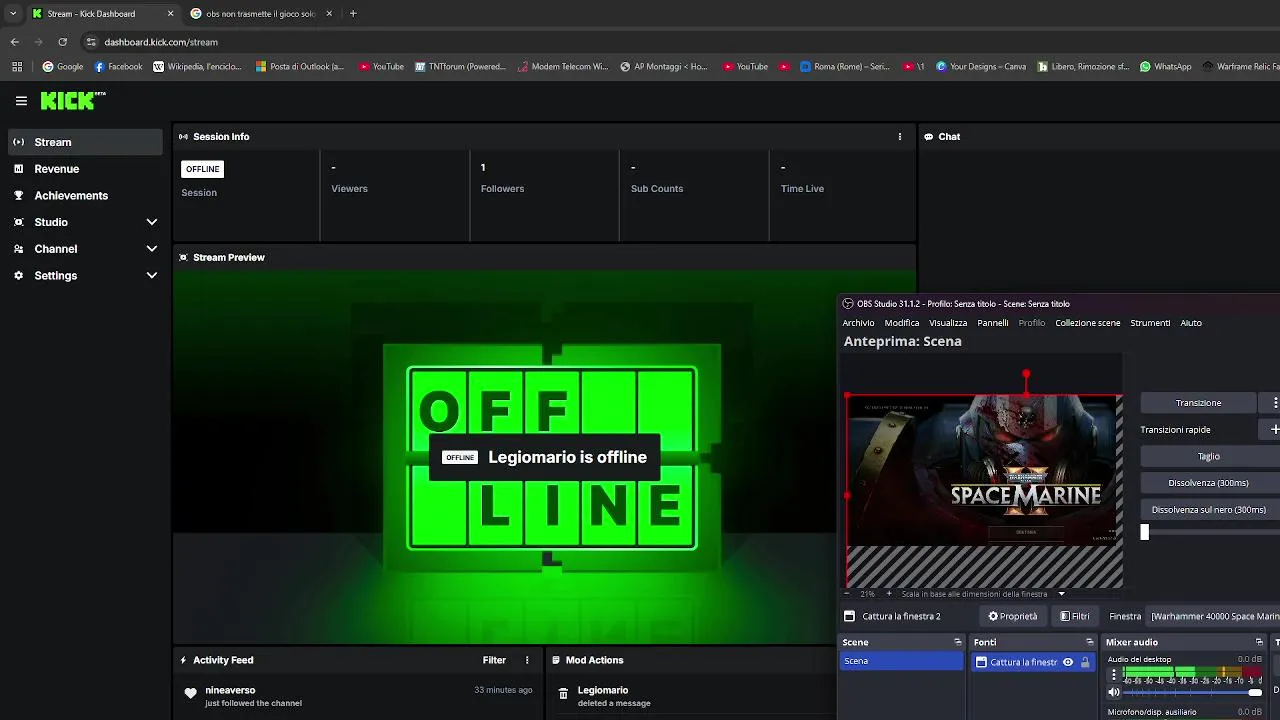Reload the Kick dashboard page
Viewport: 1280px width, 720px height.
(62, 42)
